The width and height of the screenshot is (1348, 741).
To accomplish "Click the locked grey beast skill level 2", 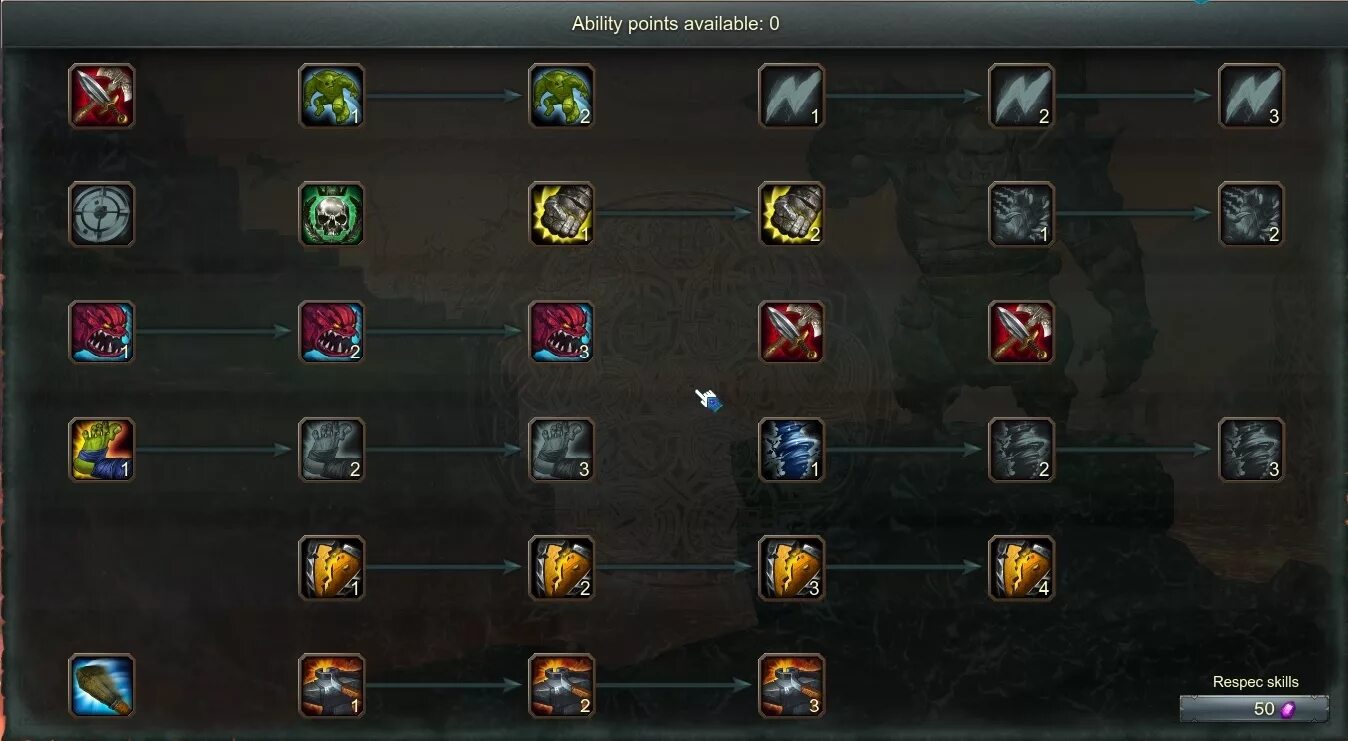I will (x=1251, y=214).
